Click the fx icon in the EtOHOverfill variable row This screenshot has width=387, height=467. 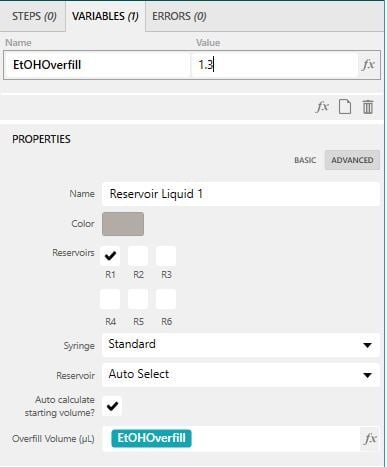(x=368, y=65)
